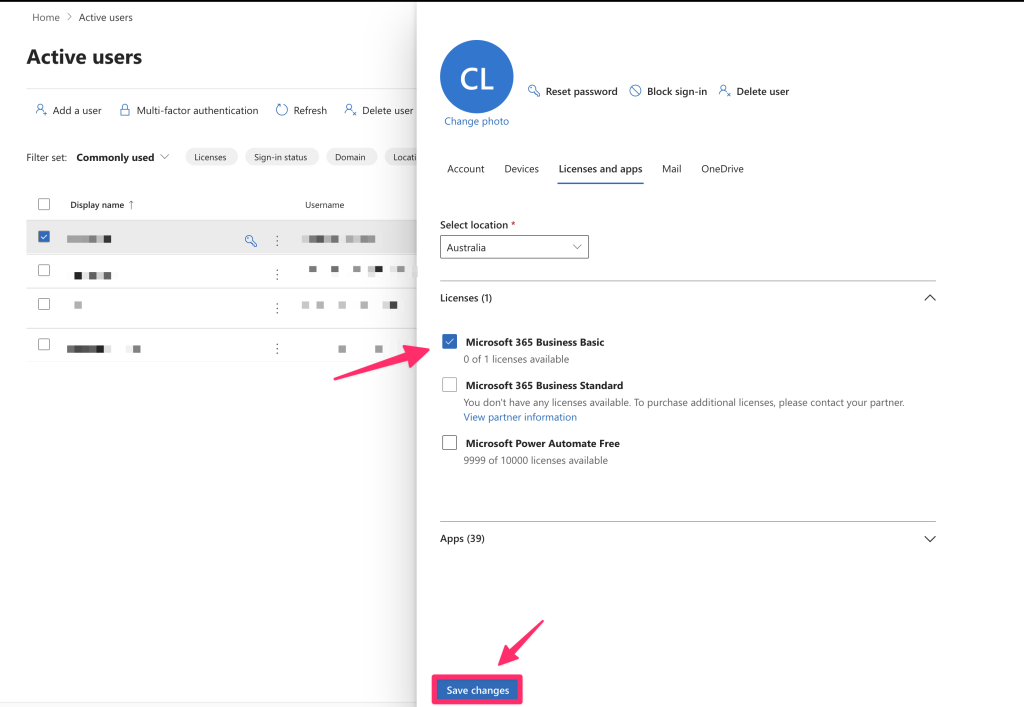Check the second user row checkbox
The height and width of the screenshot is (707, 1024).
[44, 270]
